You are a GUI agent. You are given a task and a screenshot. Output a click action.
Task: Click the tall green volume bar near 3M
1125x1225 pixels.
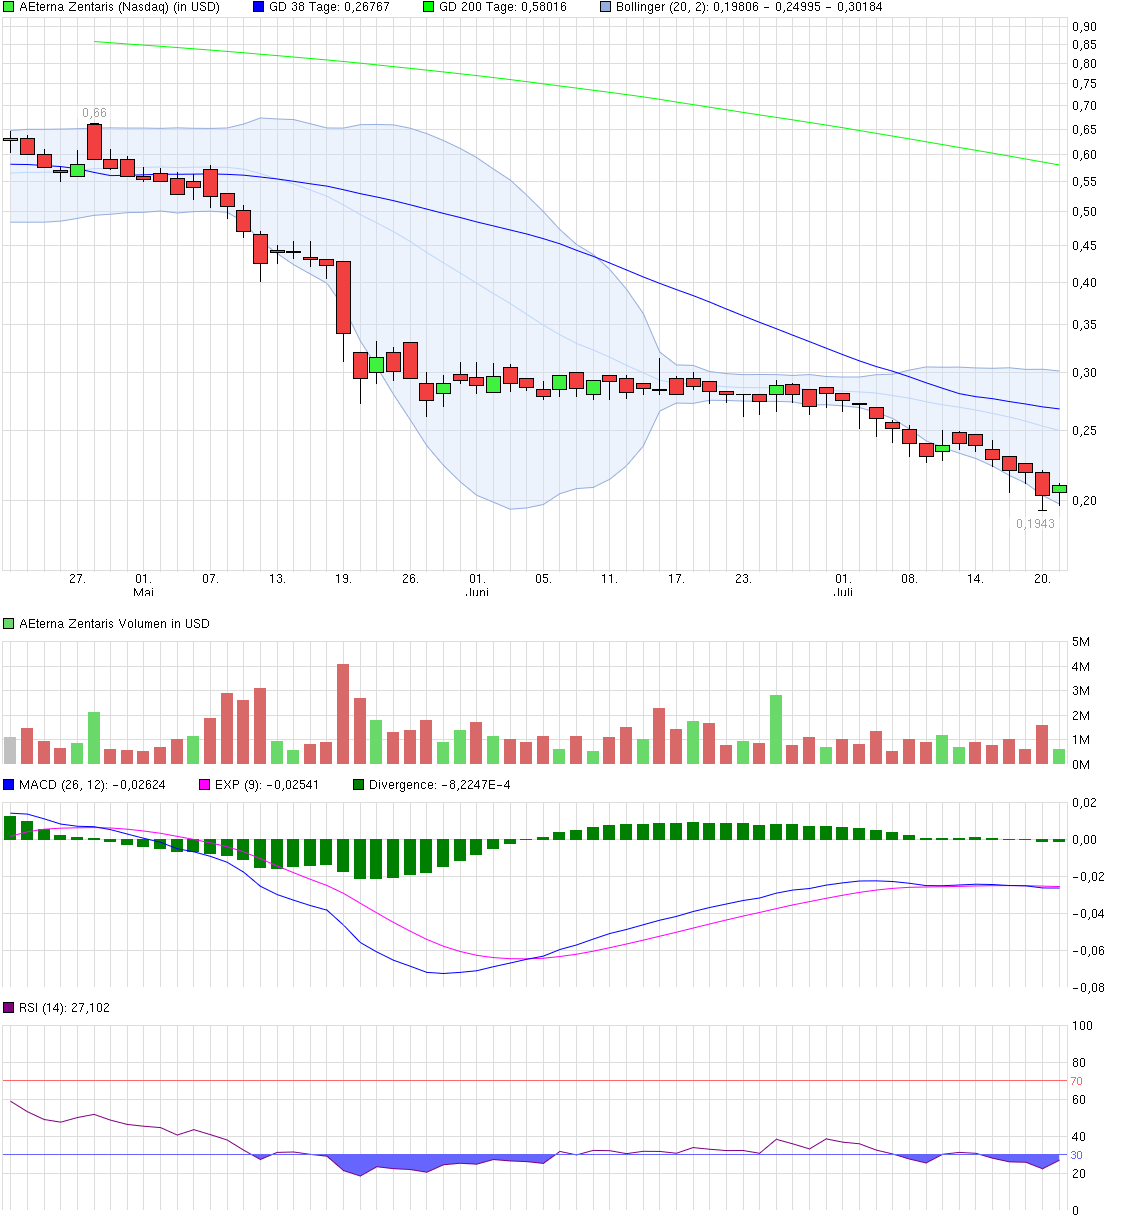[x=776, y=730]
